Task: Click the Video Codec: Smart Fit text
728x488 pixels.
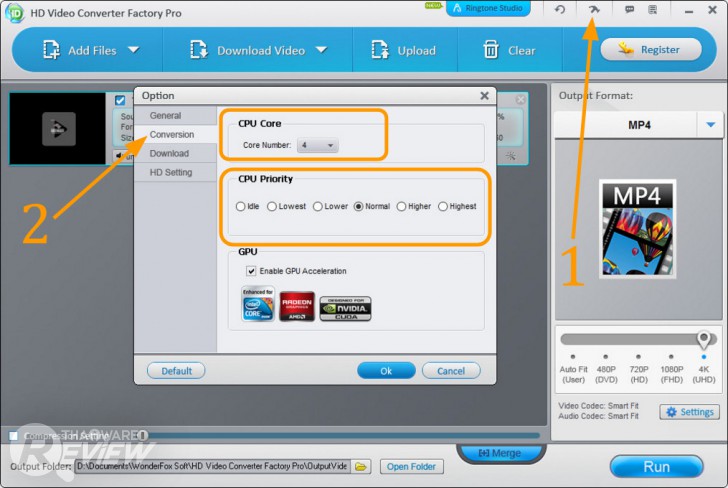Action: [x=598, y=406]
